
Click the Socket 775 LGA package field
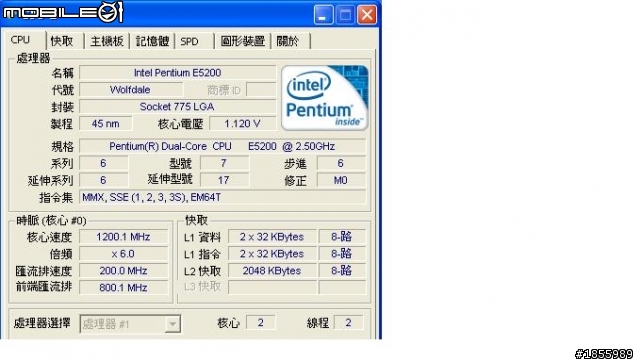coord(178,107)
